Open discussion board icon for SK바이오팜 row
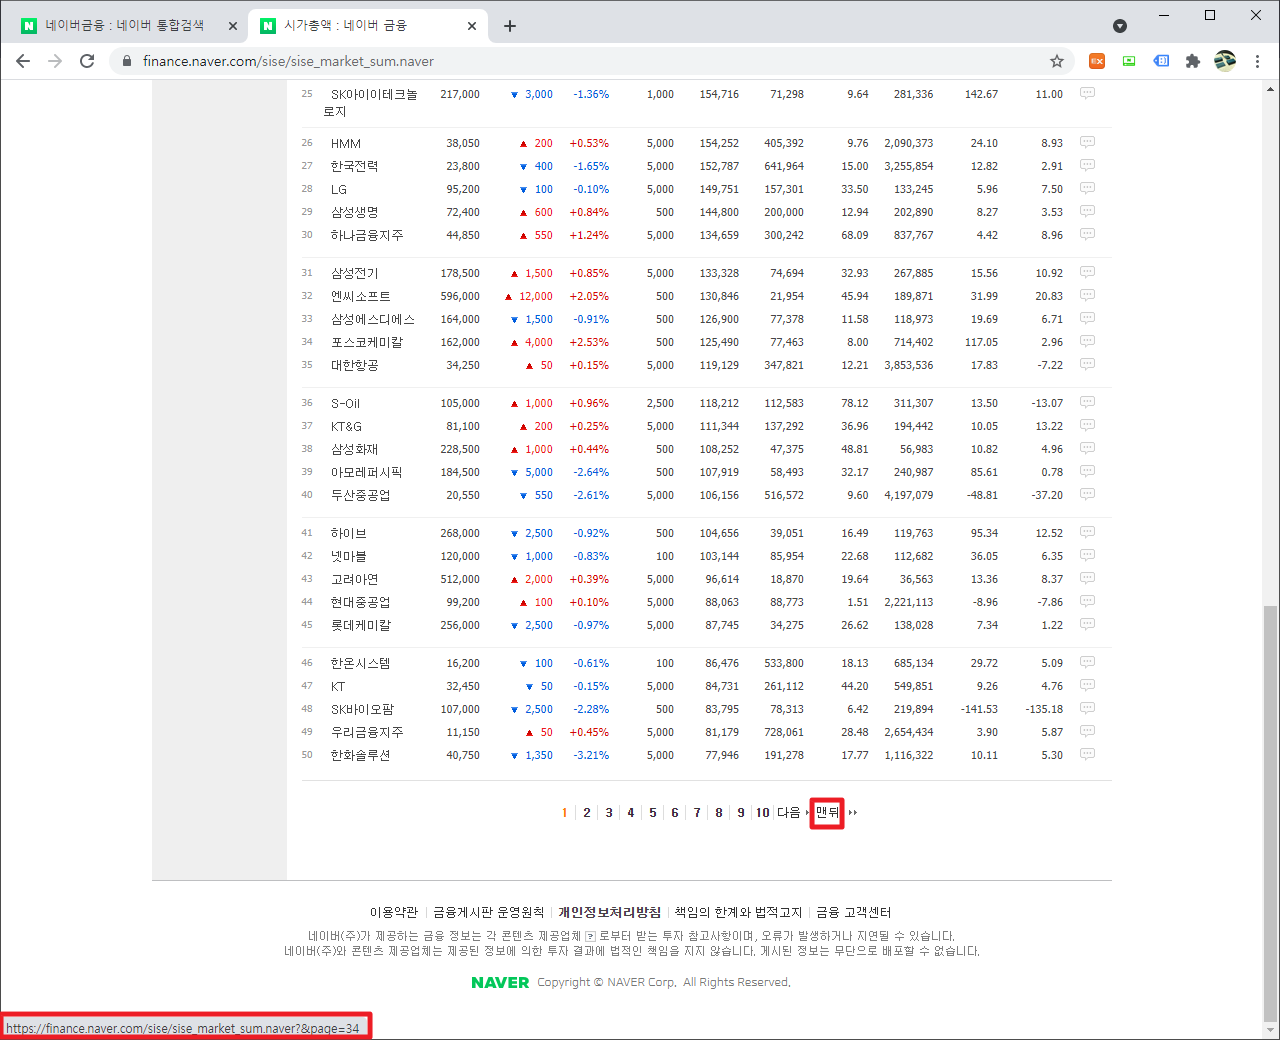The height and width of the screenshot is (1040, 1280). 1087,708
